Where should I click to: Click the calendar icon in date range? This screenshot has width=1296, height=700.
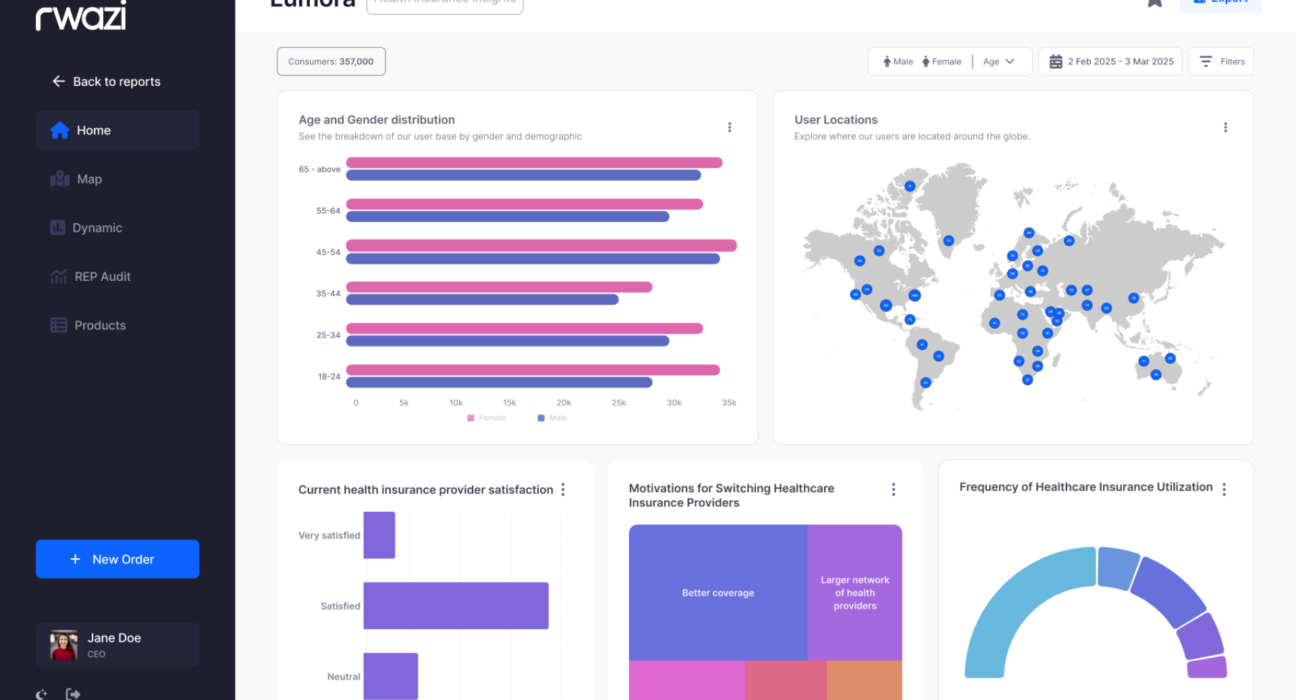click(1055, 62)
